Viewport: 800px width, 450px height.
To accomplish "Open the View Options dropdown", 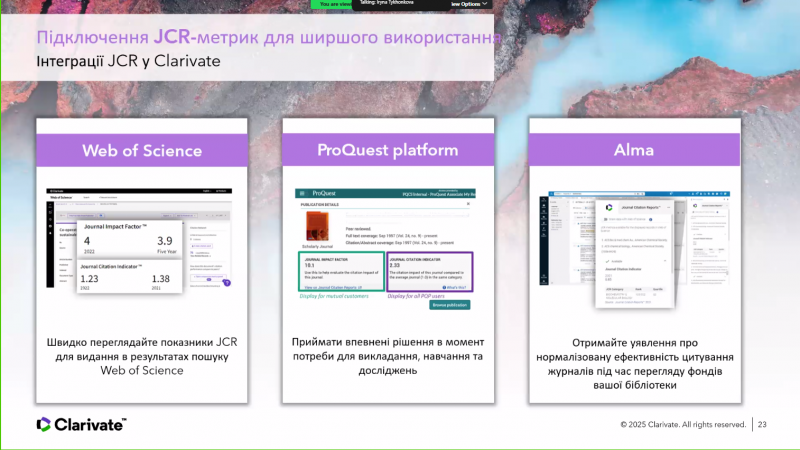I will (x=470, y=4).
